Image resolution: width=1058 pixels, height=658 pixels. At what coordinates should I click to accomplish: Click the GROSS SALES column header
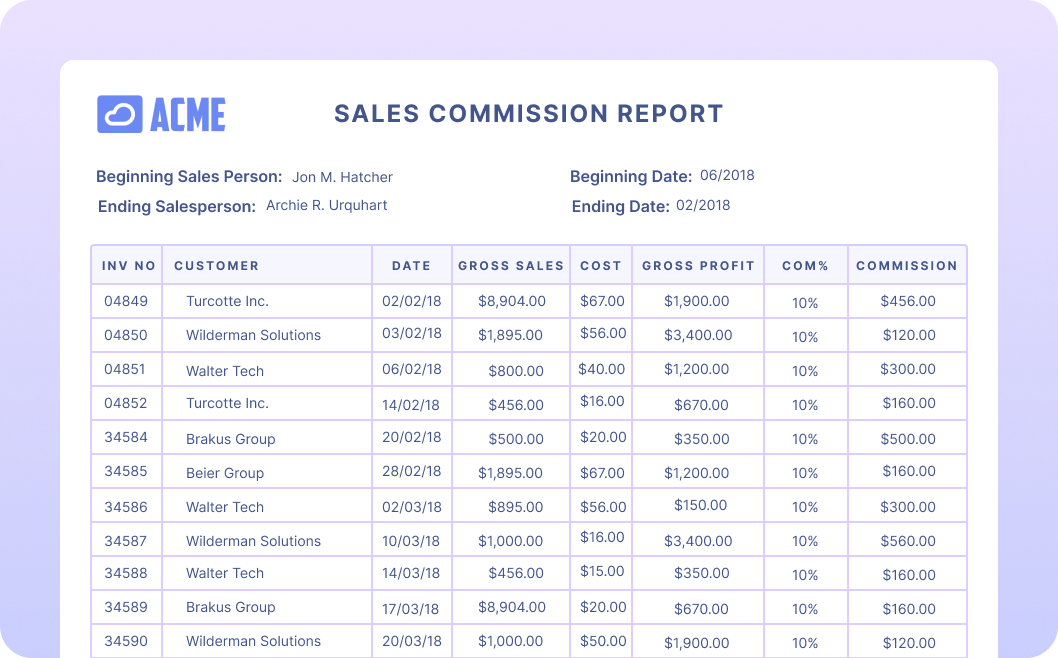coord(511,266)
